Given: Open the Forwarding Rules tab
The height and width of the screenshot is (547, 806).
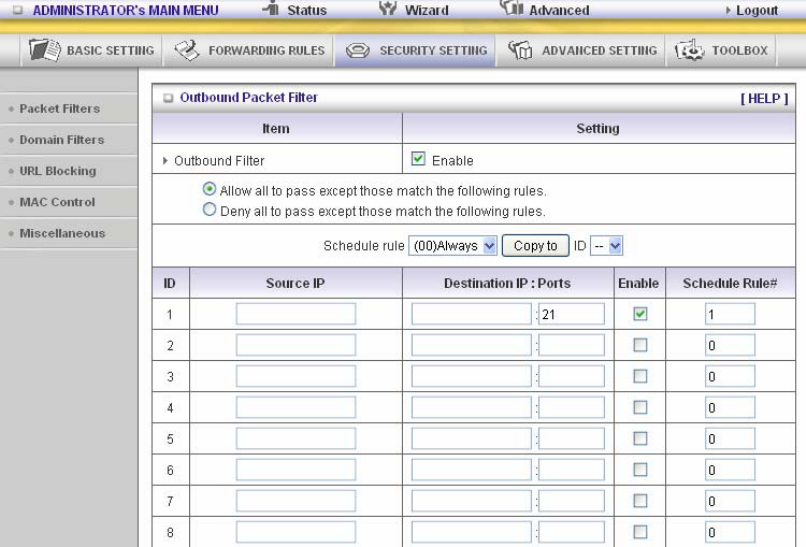Looking at the screenshot, I should pyautogui.click(x=248, y=50).
